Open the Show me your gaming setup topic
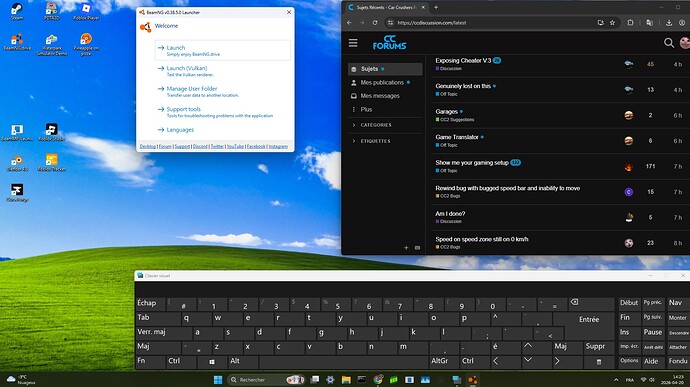The image size is (690, 387). coord(472,162)
